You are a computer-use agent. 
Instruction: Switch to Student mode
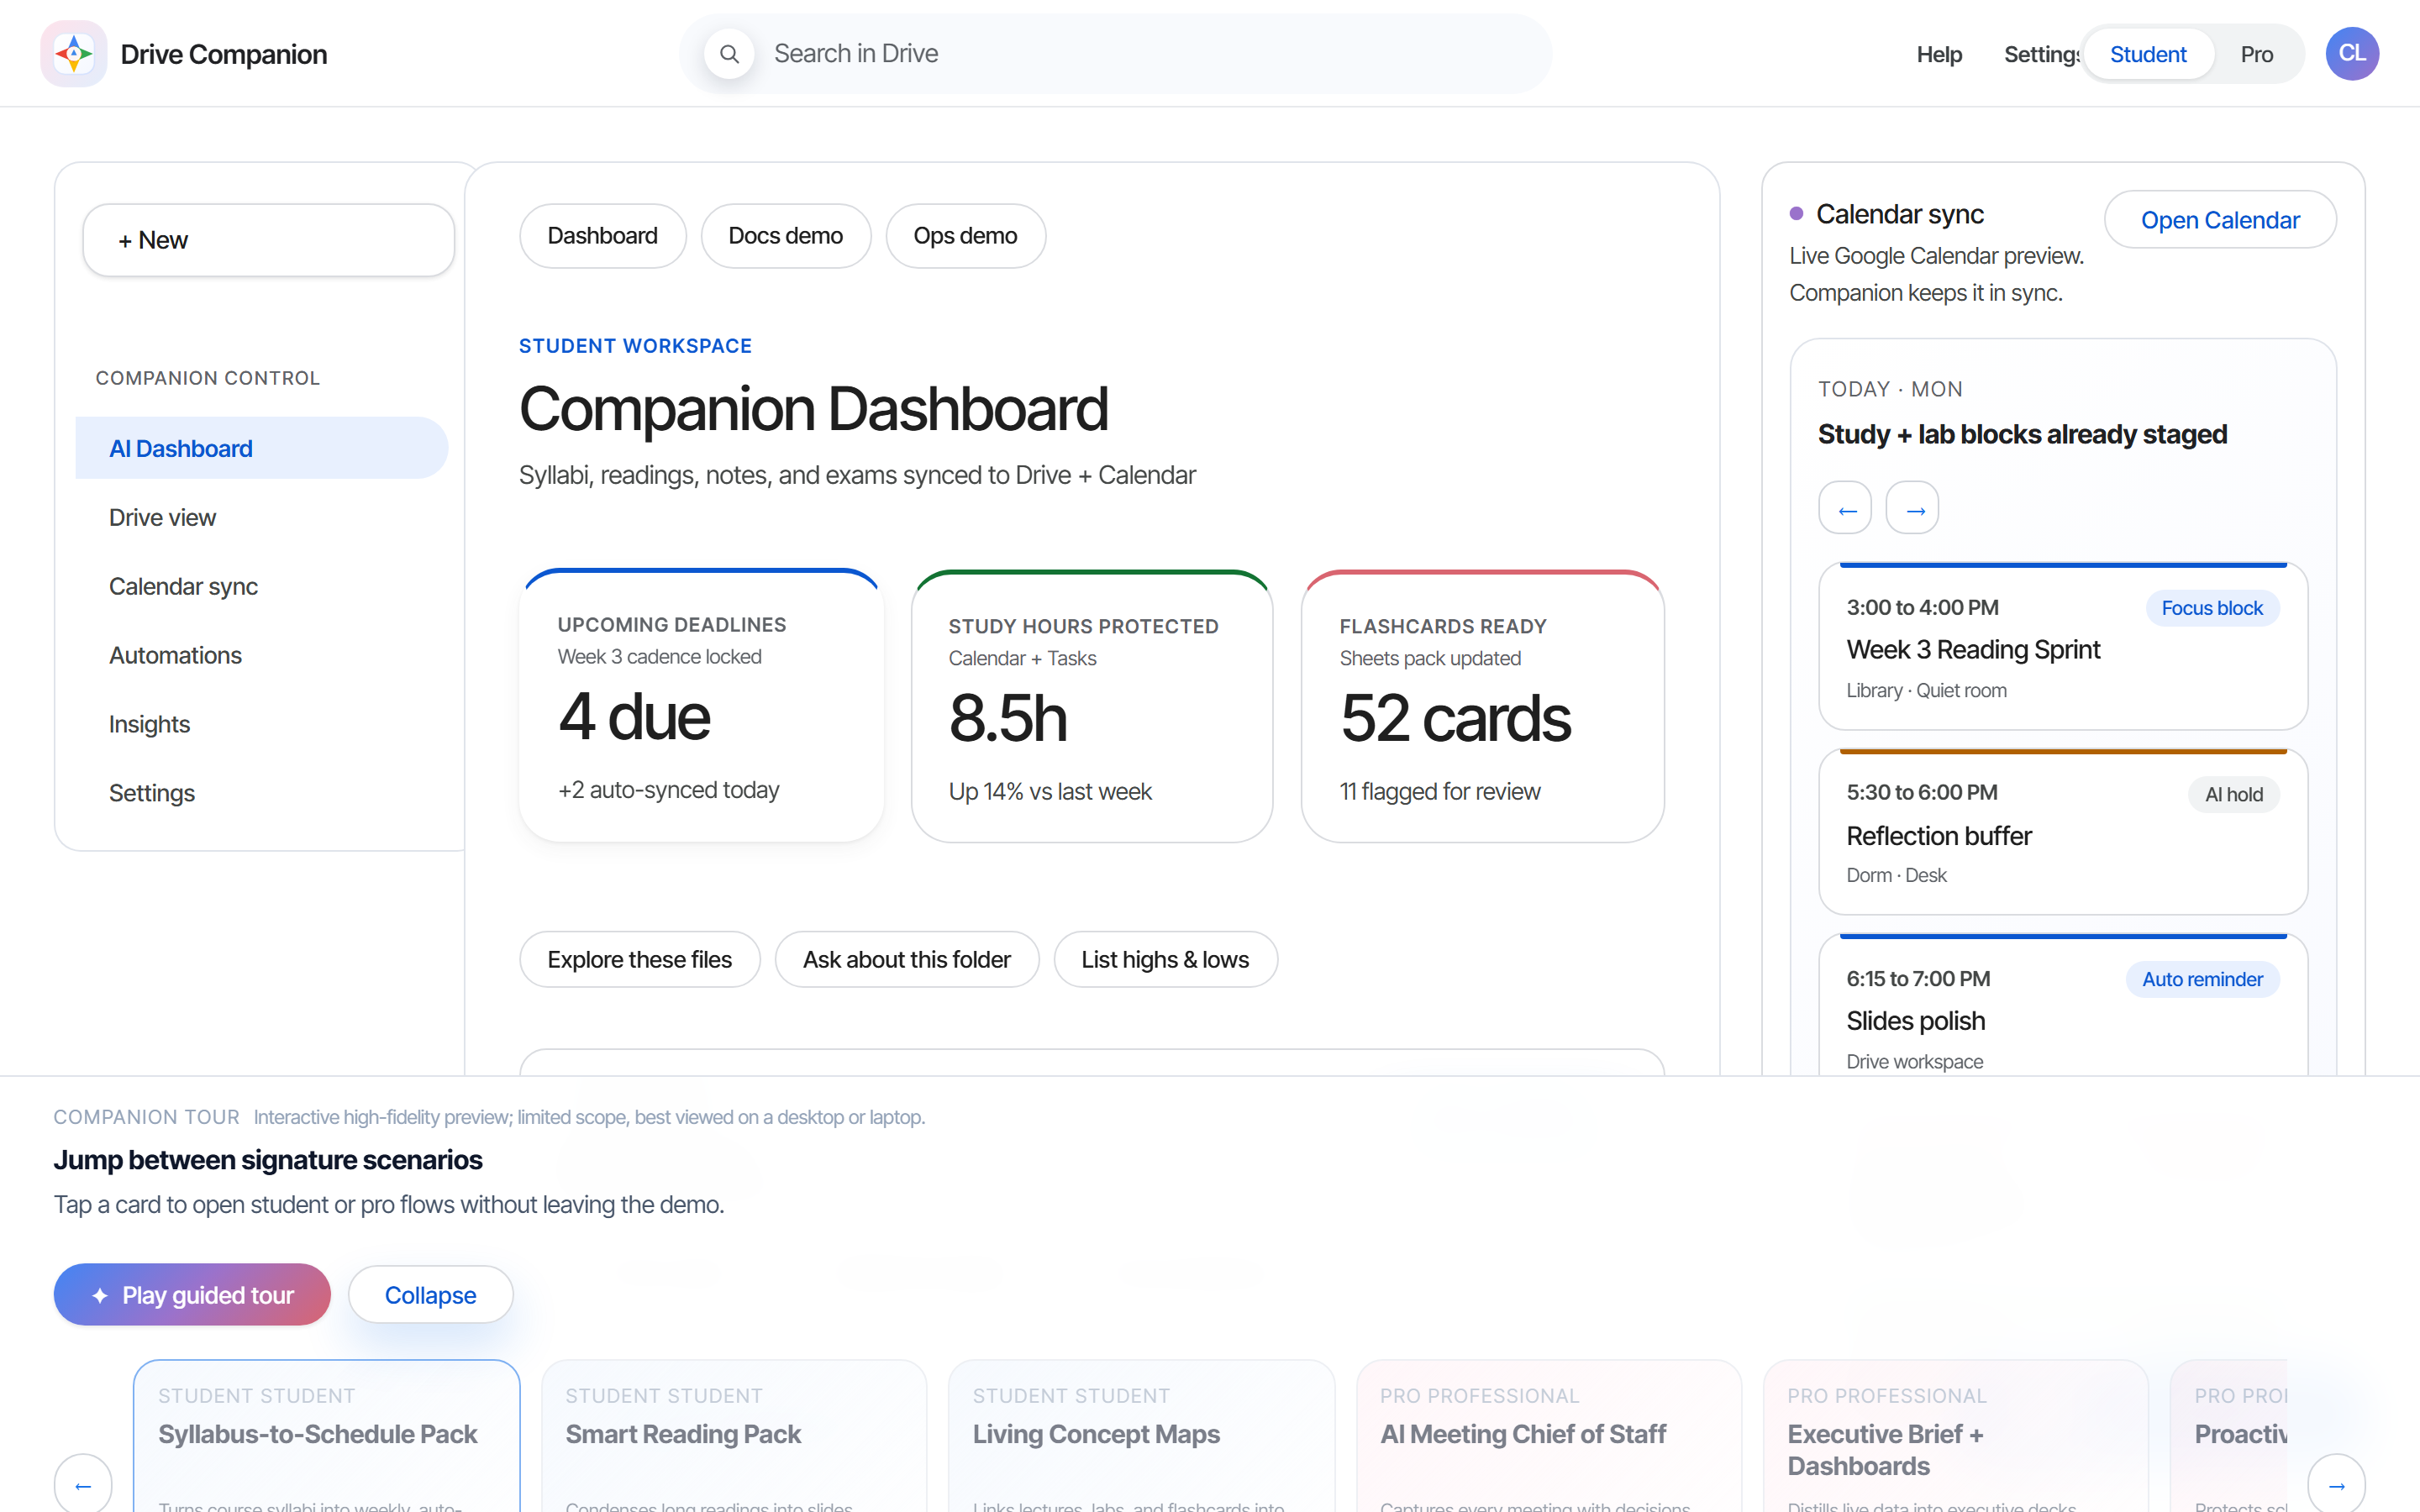tap(2148, 55)
